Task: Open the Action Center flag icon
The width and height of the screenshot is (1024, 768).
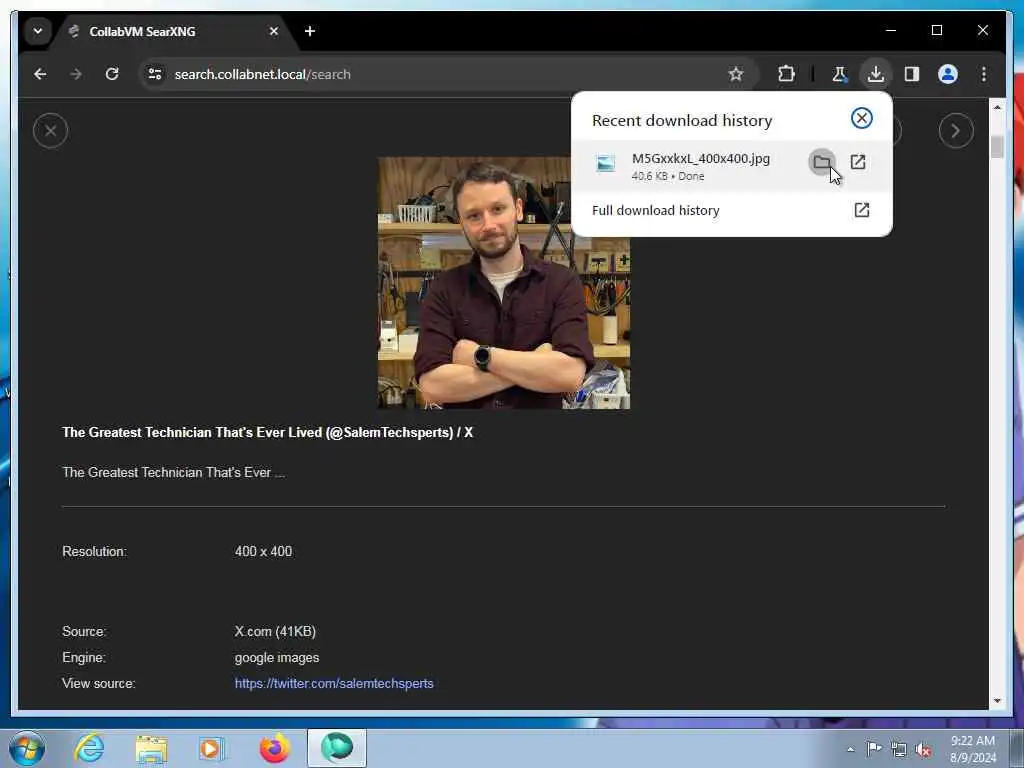Action: click(x=874, y=748)
